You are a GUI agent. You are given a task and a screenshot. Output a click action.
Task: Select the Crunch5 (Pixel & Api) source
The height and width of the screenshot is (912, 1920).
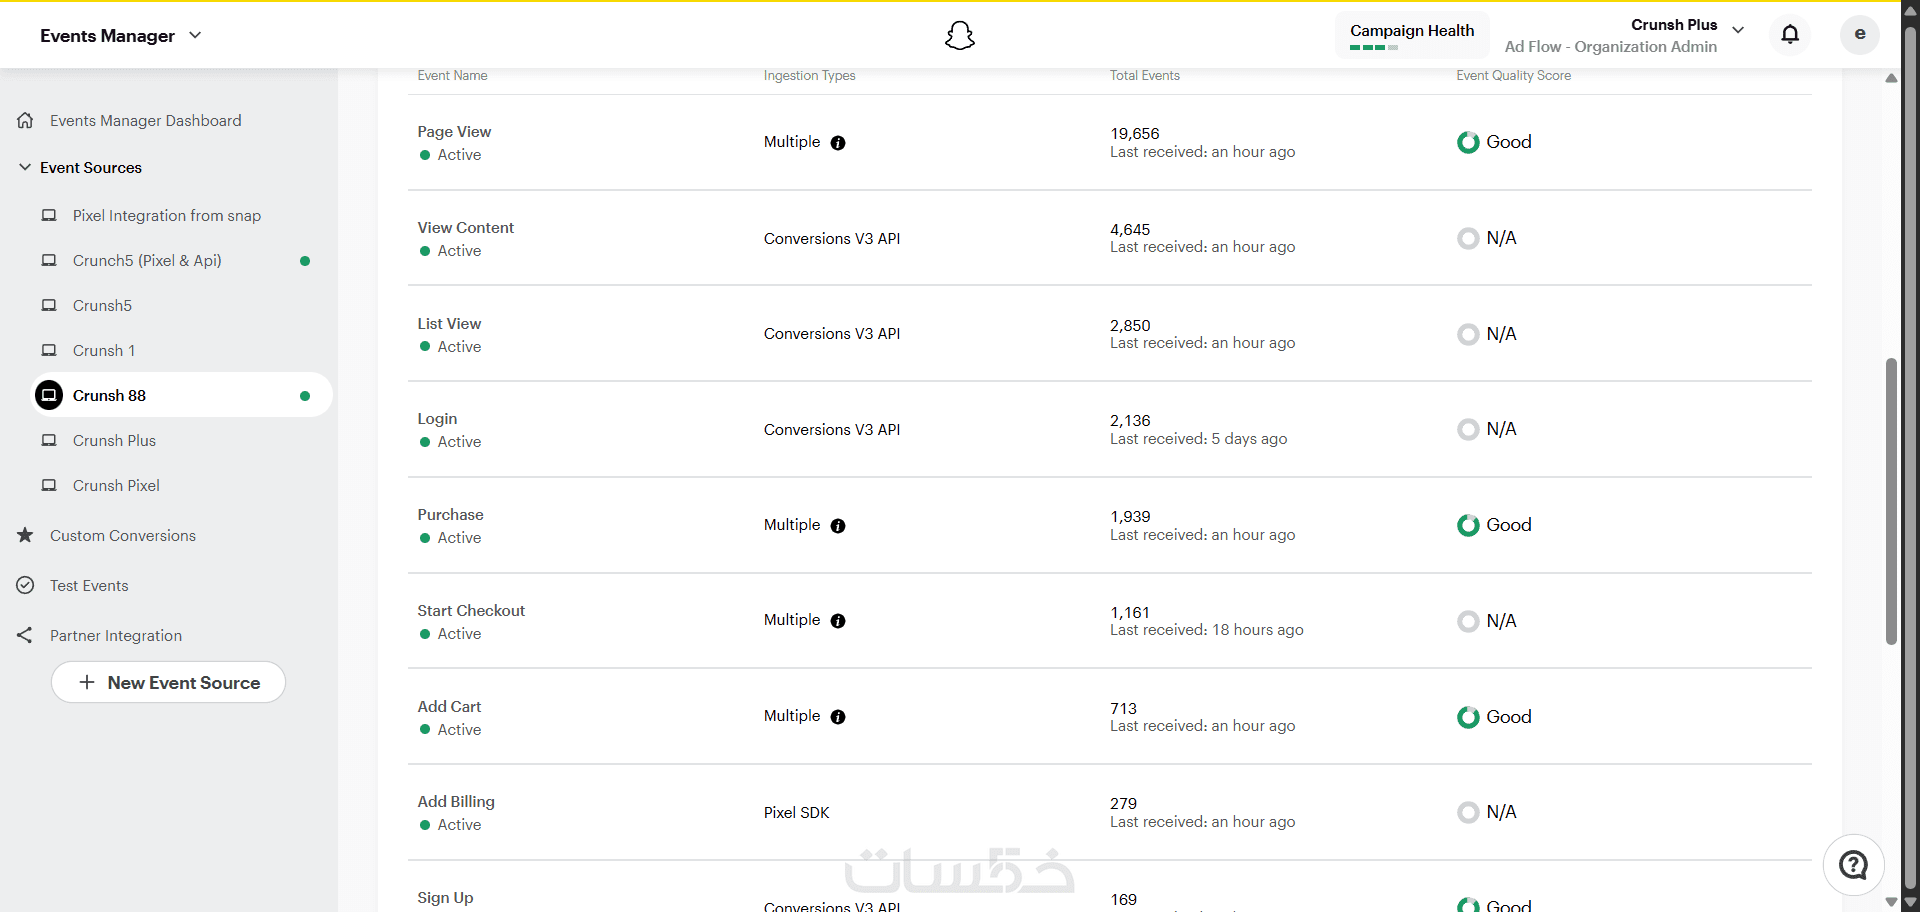(147, 261)
